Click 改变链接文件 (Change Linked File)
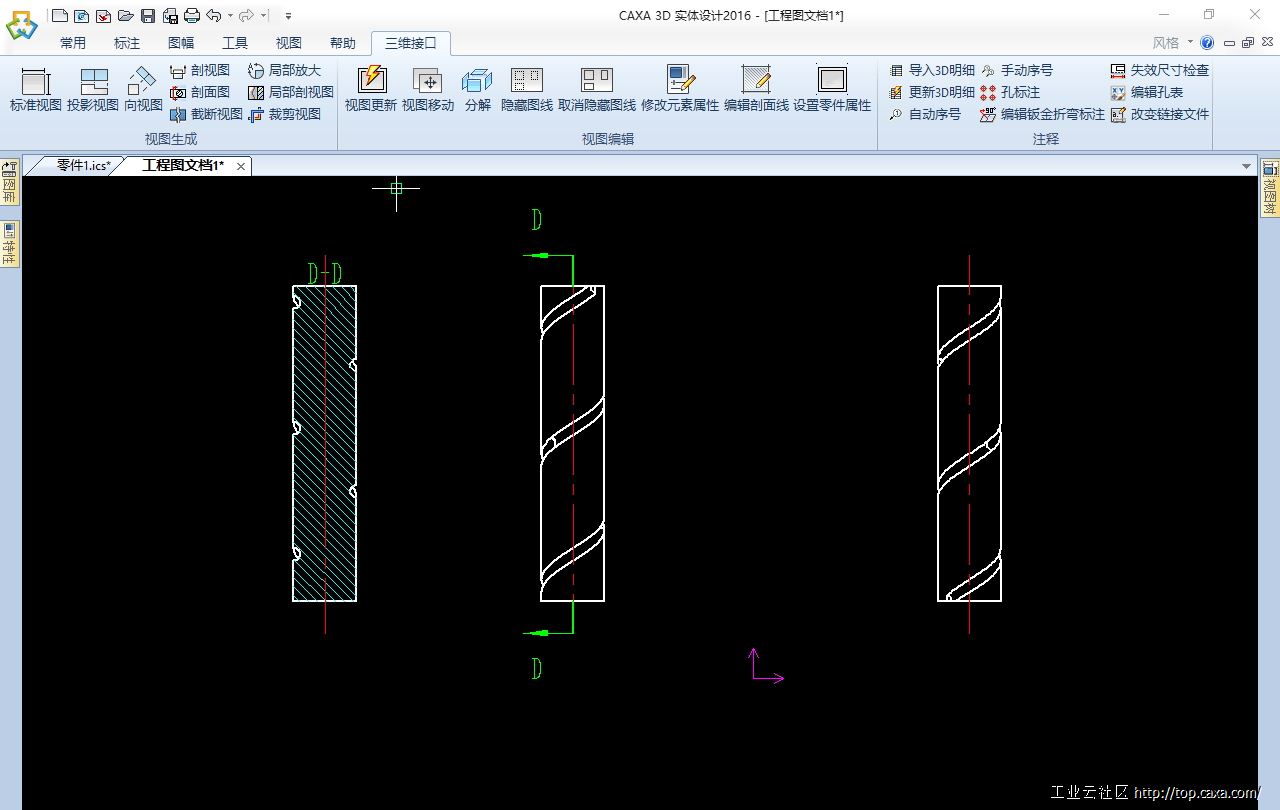The image size is (1280, 810). pos(1160,114)
